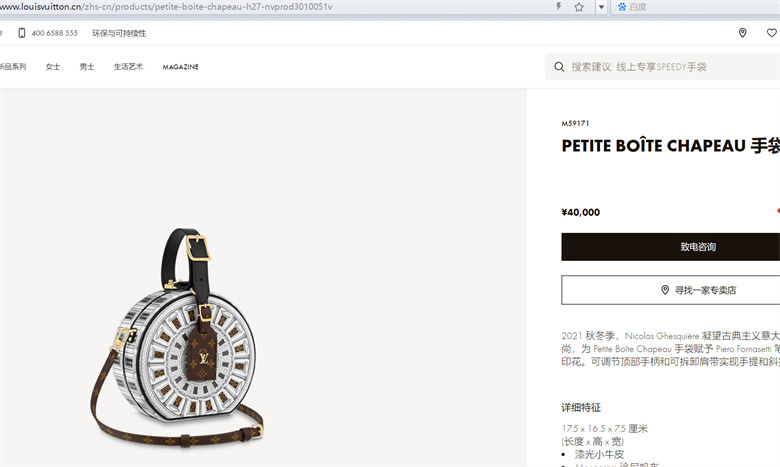Open the 女士 menu
The width and height of the screenshot is (780, 467).
[x=53, y=67]
